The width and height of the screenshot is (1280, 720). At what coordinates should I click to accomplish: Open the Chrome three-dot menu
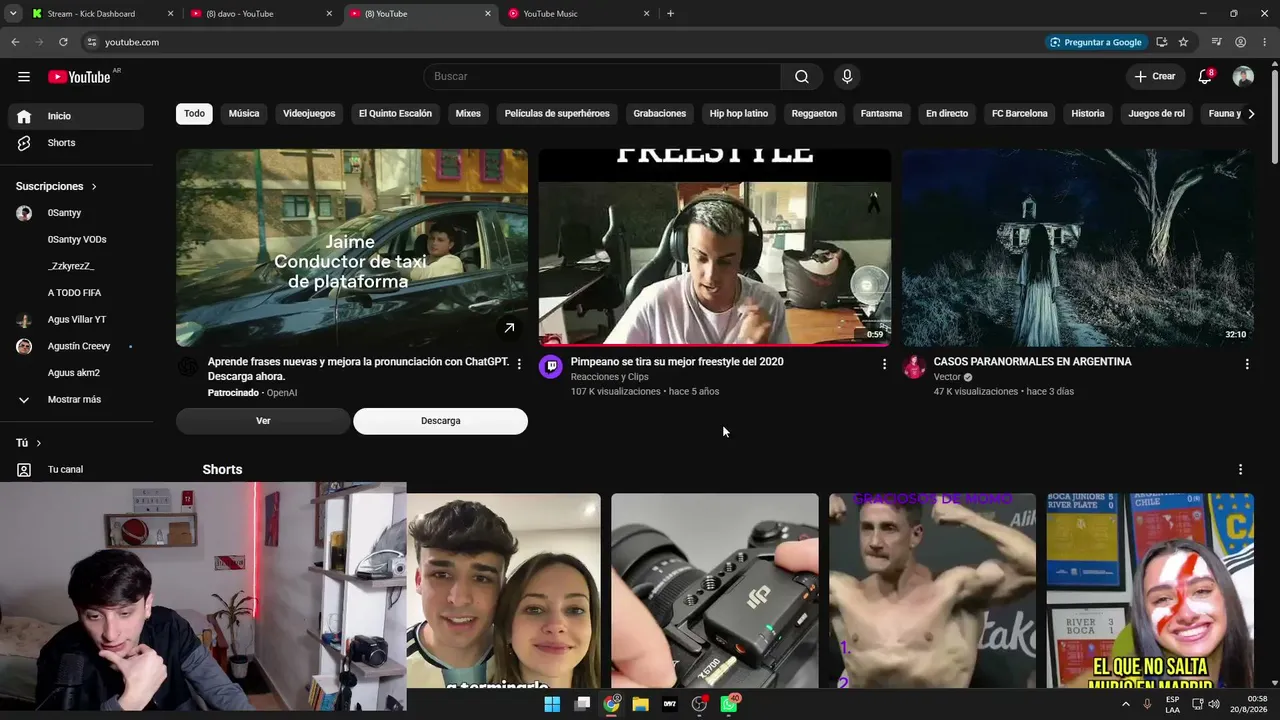[x=1264, y=42]
